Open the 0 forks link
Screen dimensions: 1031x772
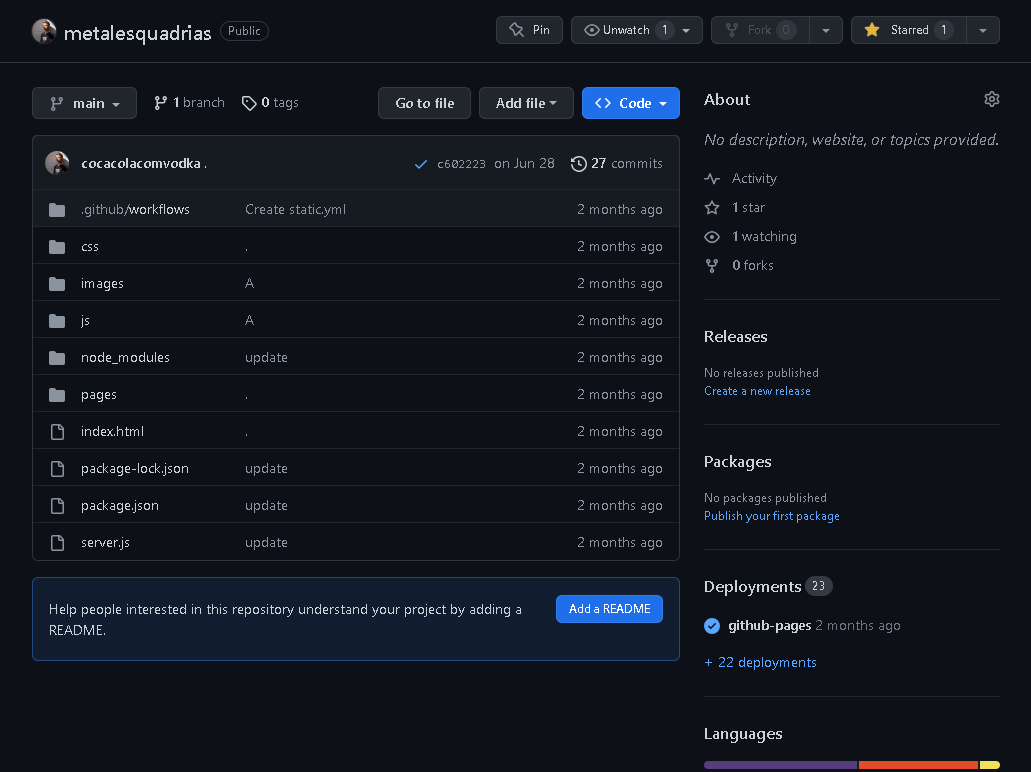tap(753, 265)
